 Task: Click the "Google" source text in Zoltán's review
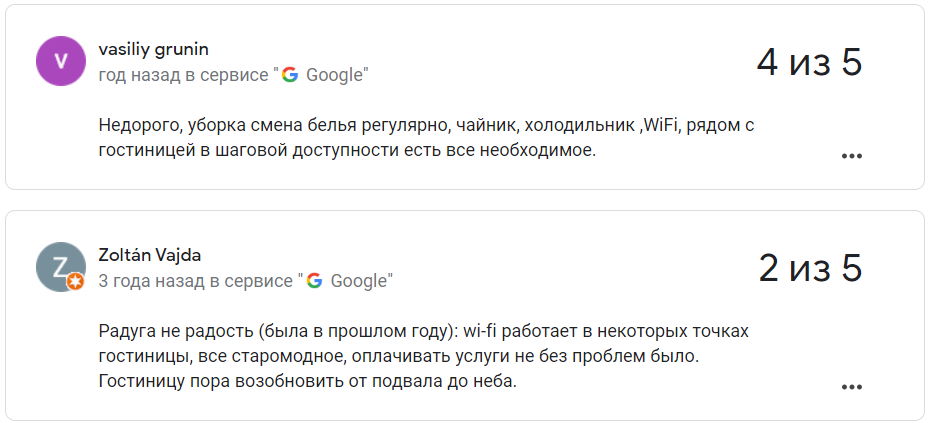(359, 281)
